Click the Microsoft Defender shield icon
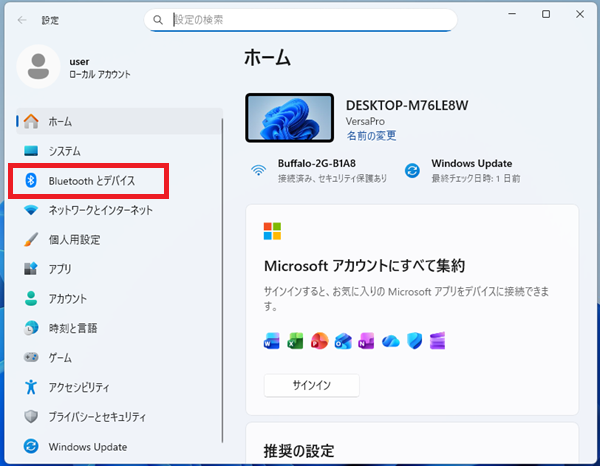The image size is (600, 466). pos(414,341)
